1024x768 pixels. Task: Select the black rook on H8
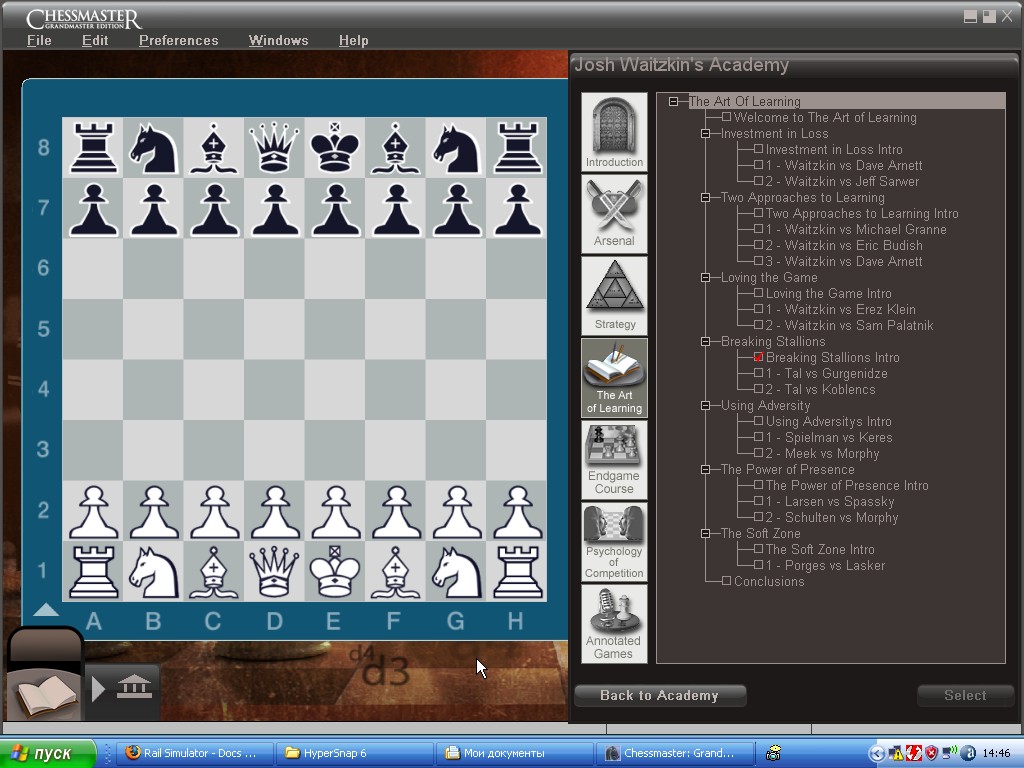point(517,147)
